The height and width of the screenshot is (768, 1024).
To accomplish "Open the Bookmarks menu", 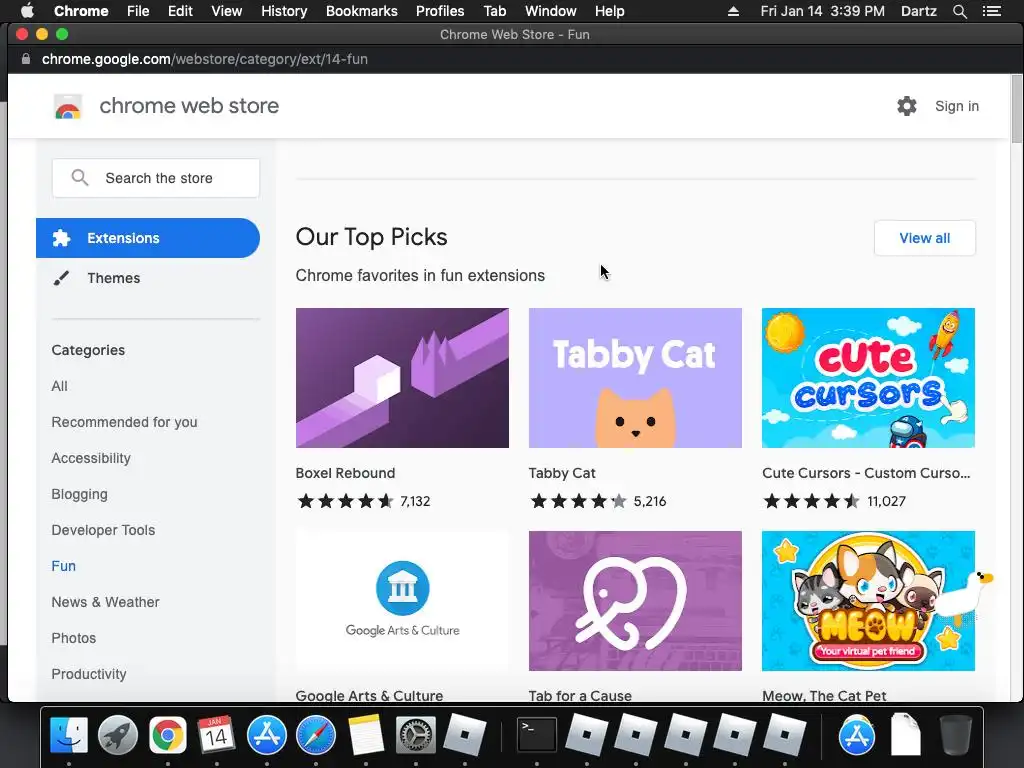I will coord(362,11).
